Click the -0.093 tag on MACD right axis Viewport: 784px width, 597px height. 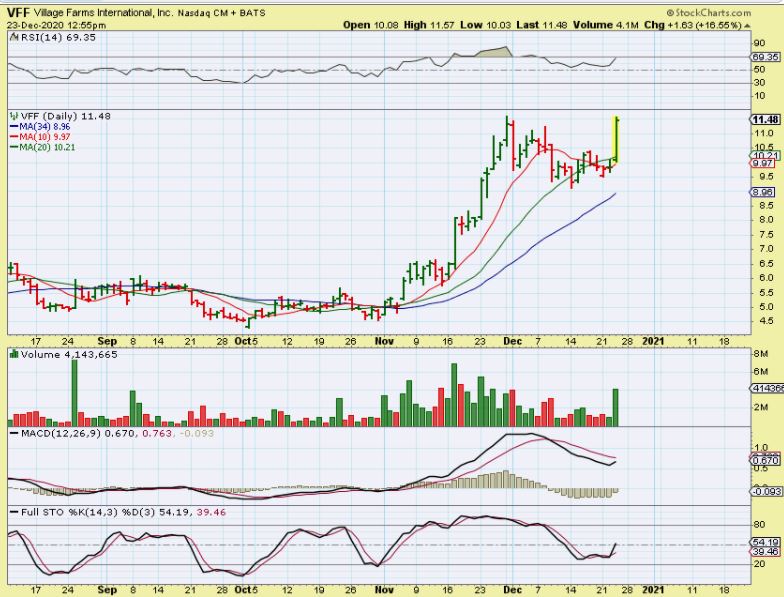766,492
